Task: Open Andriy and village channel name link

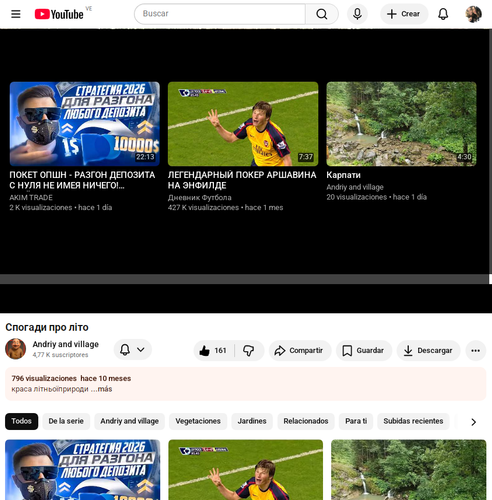Action: pyautogui.click(x=66, y=344)
